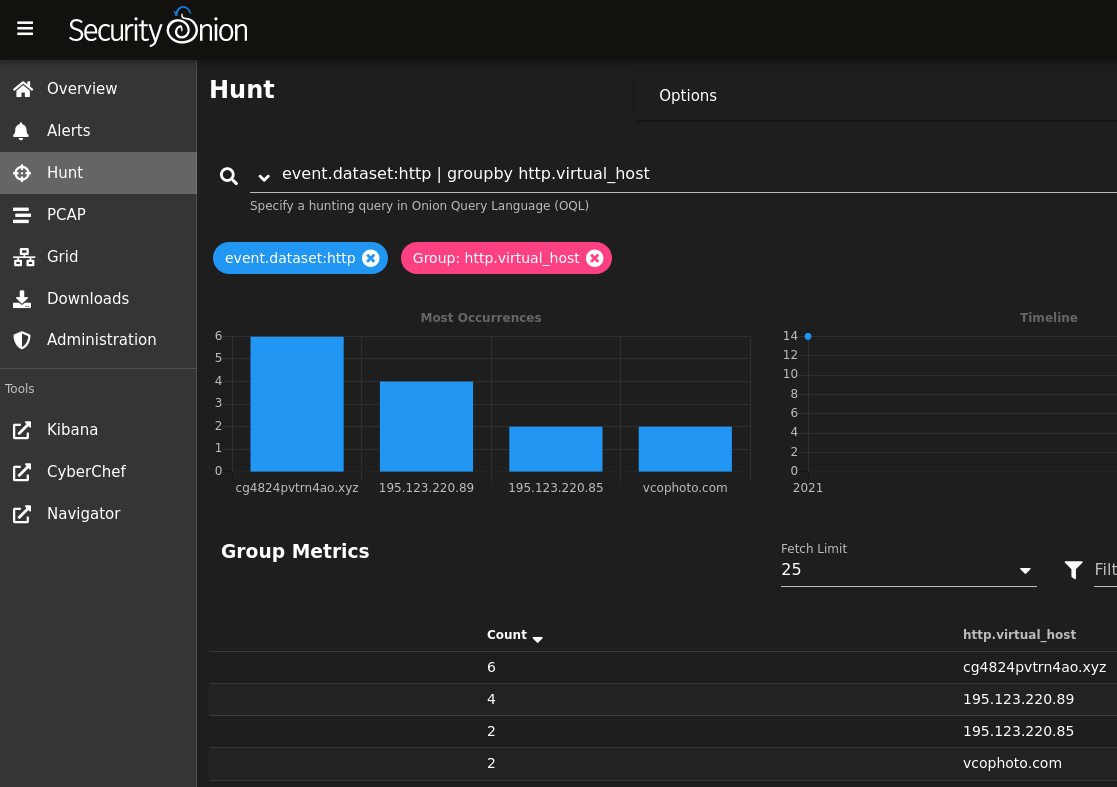Click the Kibana external-link icon
1117x787 pixels.
[x=22, y=429]
